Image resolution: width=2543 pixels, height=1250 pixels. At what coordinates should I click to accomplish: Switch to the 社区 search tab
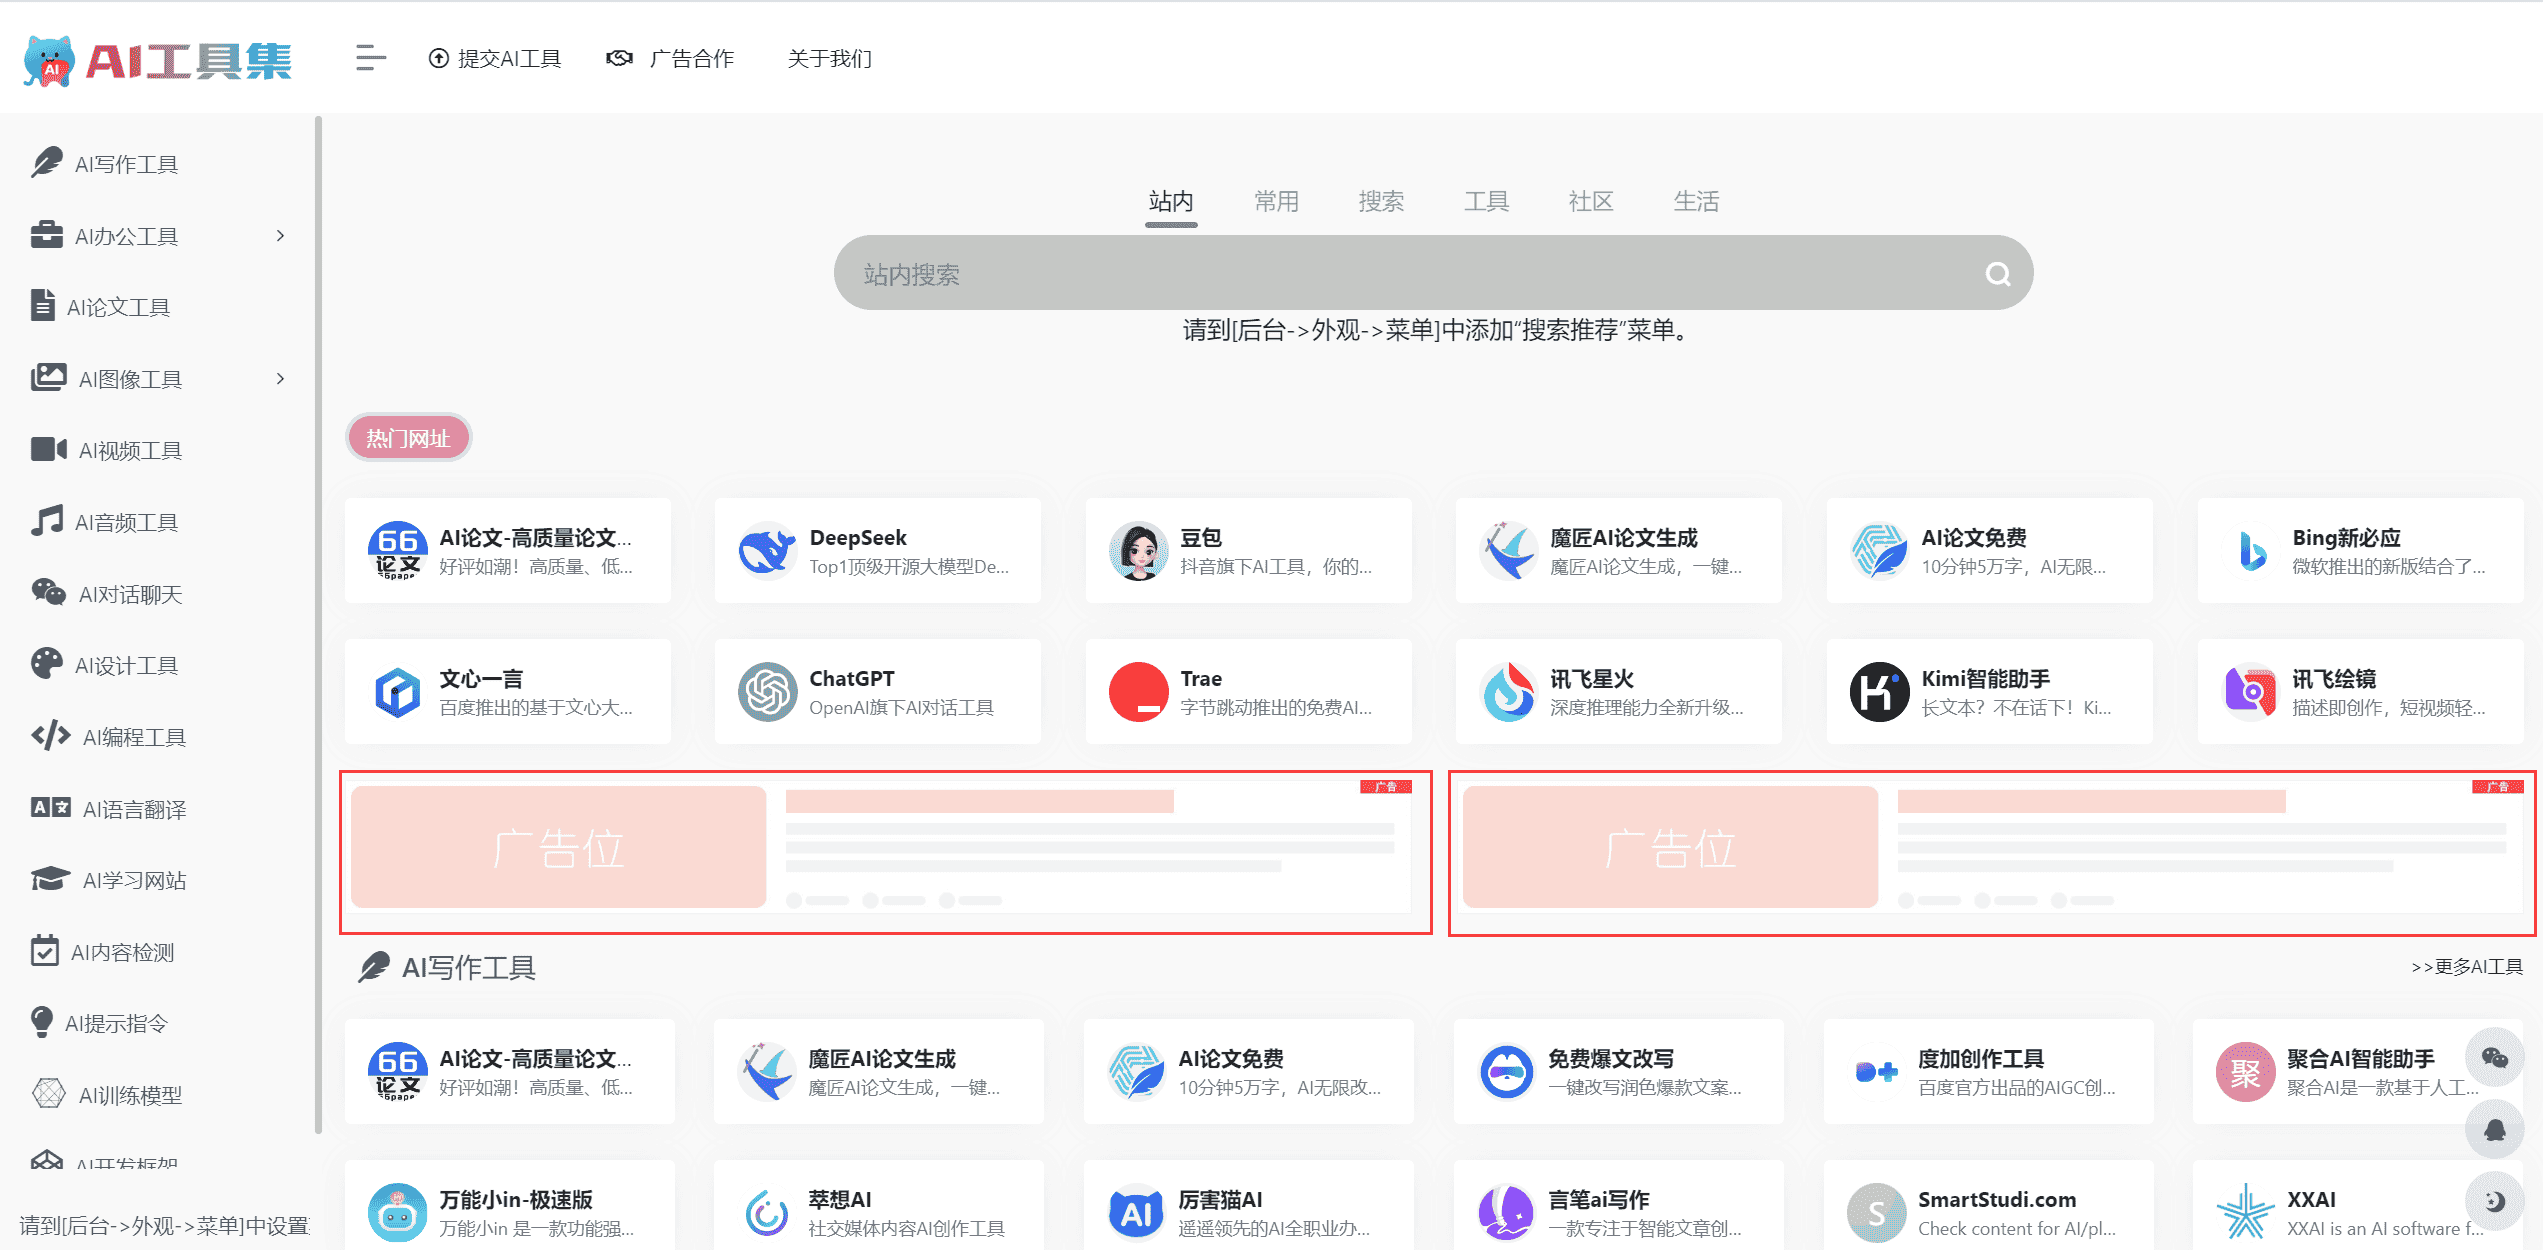point(1591,201)
